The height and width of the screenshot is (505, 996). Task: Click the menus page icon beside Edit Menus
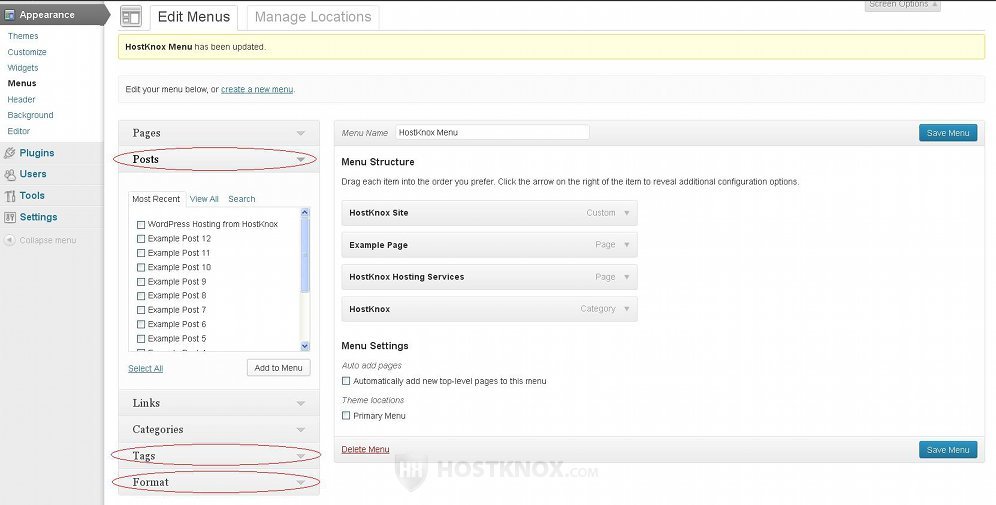click(131, 17)
